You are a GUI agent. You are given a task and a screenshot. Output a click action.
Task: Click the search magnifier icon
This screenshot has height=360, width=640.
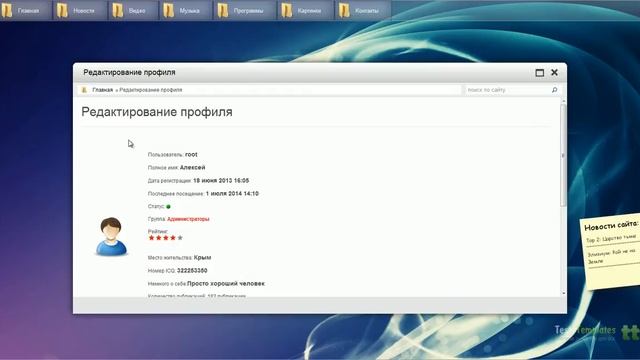coord(554,90)
